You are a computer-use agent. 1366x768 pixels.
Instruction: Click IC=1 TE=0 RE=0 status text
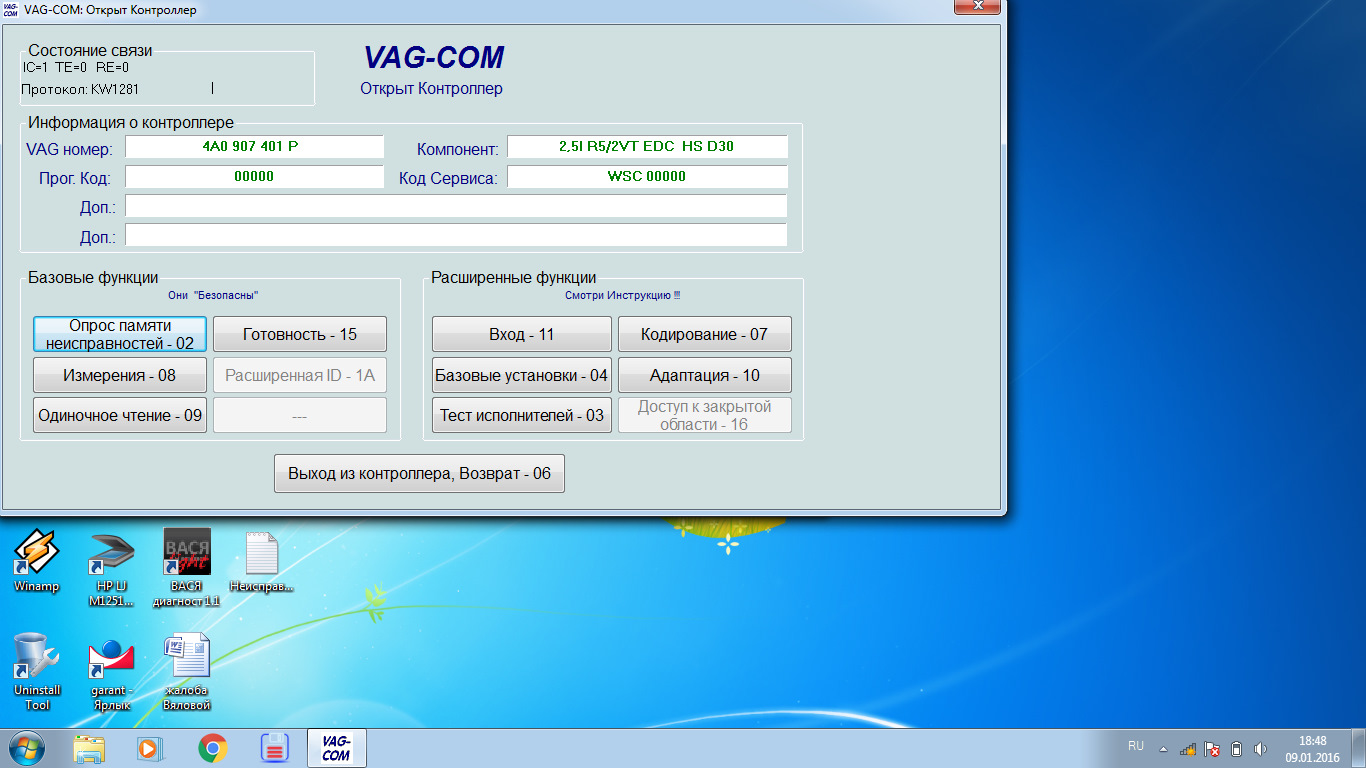point(75,68)
